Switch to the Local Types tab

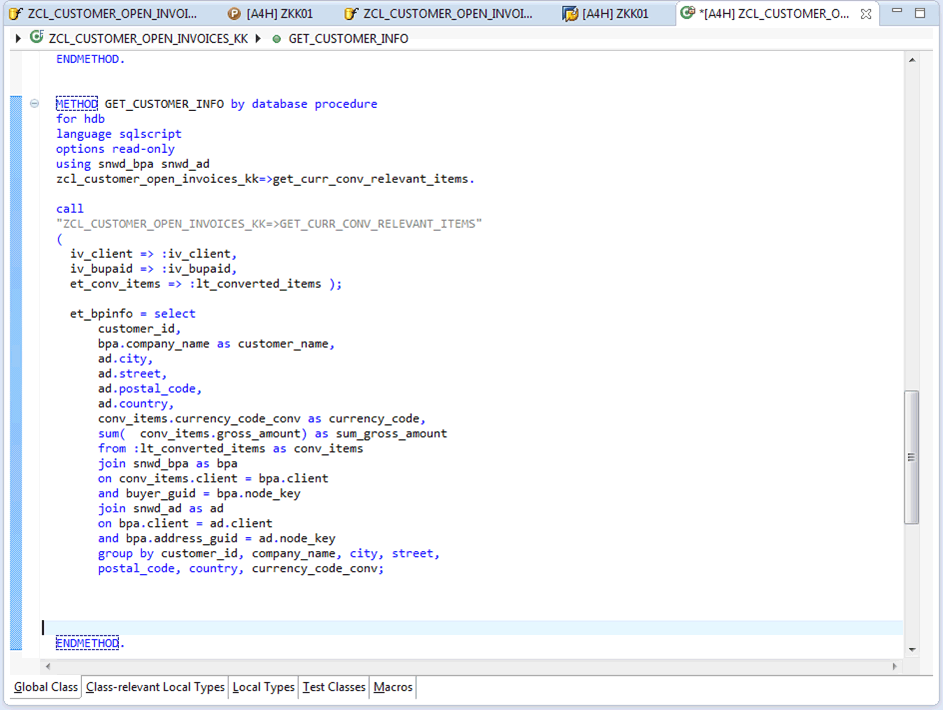coord(264,687)
